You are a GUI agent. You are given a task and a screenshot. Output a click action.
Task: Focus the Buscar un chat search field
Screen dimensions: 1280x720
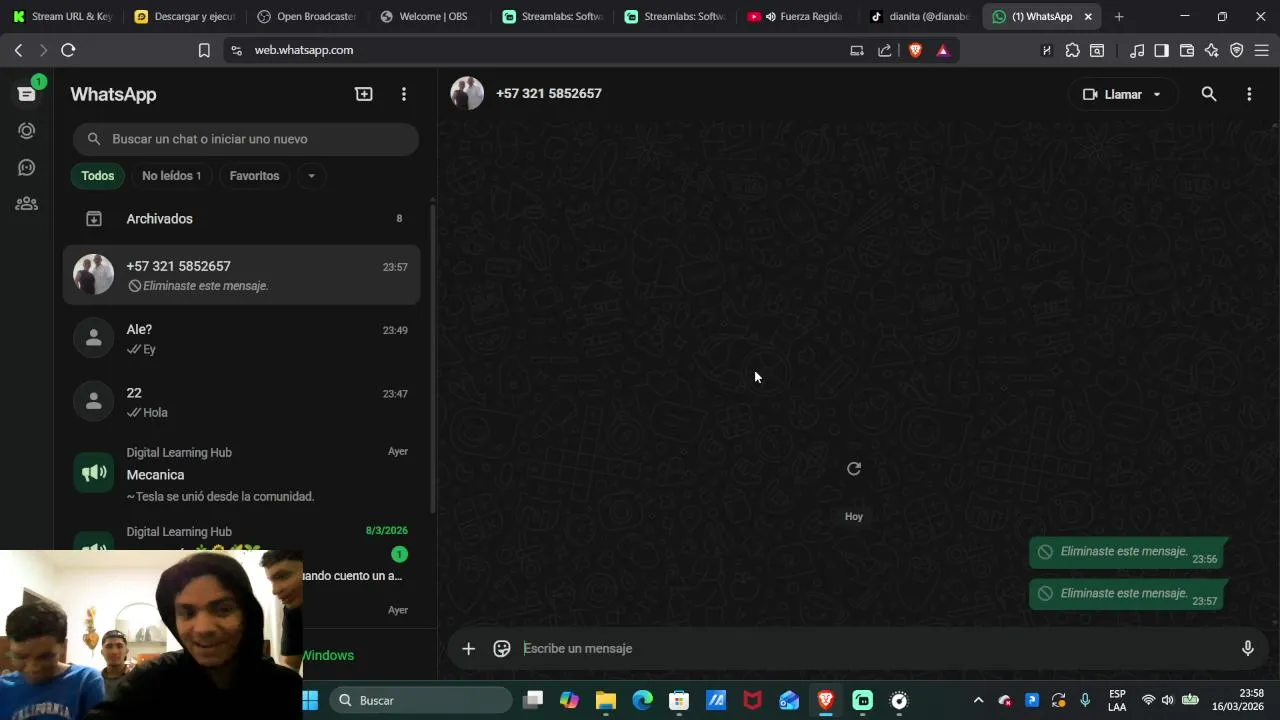click(x=245, y=139)
